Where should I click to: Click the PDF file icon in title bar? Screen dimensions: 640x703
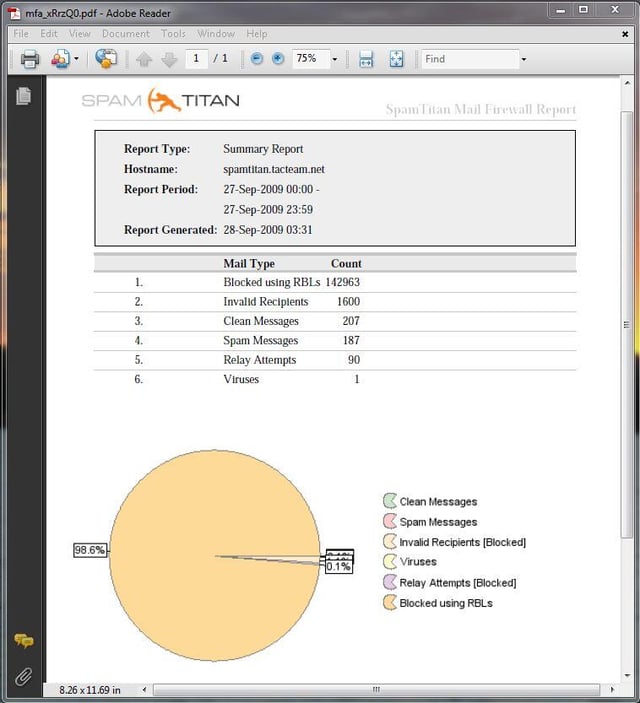(x=14, y=13)
